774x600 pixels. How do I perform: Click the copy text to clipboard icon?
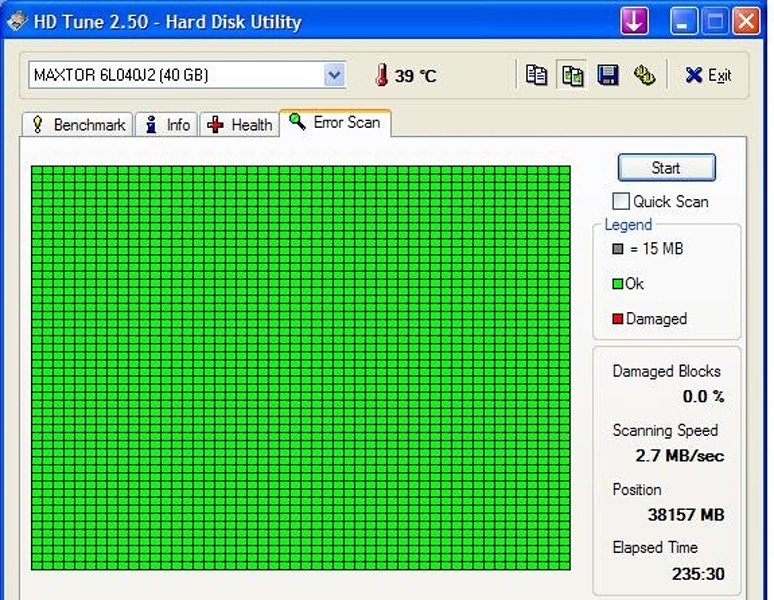click(537, 75)
